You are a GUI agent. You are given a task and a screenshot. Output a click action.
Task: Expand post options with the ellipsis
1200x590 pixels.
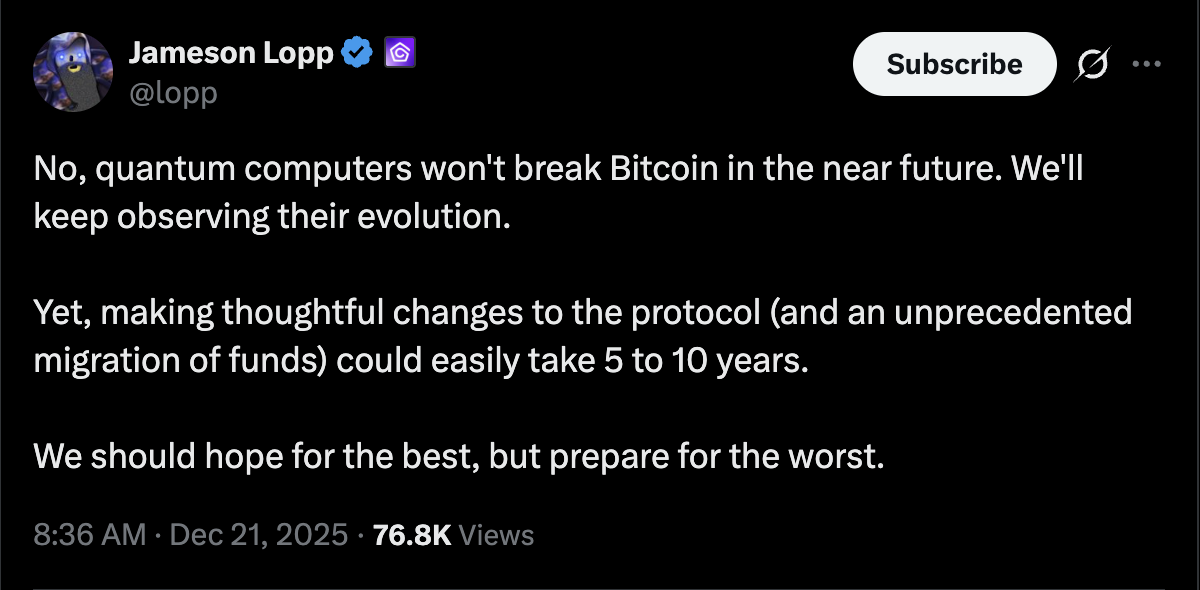point(1149,62)
